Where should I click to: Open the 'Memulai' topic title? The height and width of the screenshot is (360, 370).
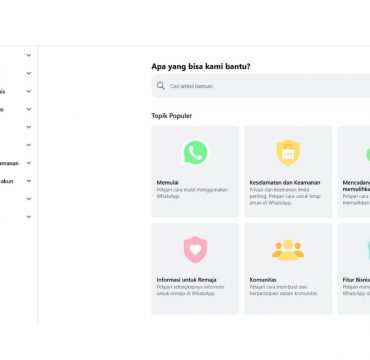[168, 183]
